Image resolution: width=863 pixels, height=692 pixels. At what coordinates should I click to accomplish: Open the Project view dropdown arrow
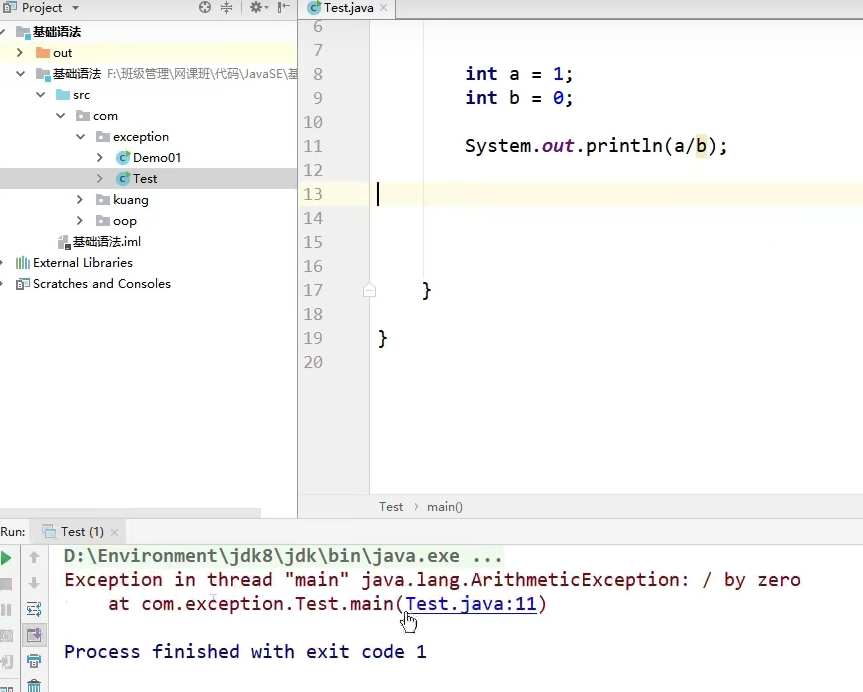[x=75, y=8]
